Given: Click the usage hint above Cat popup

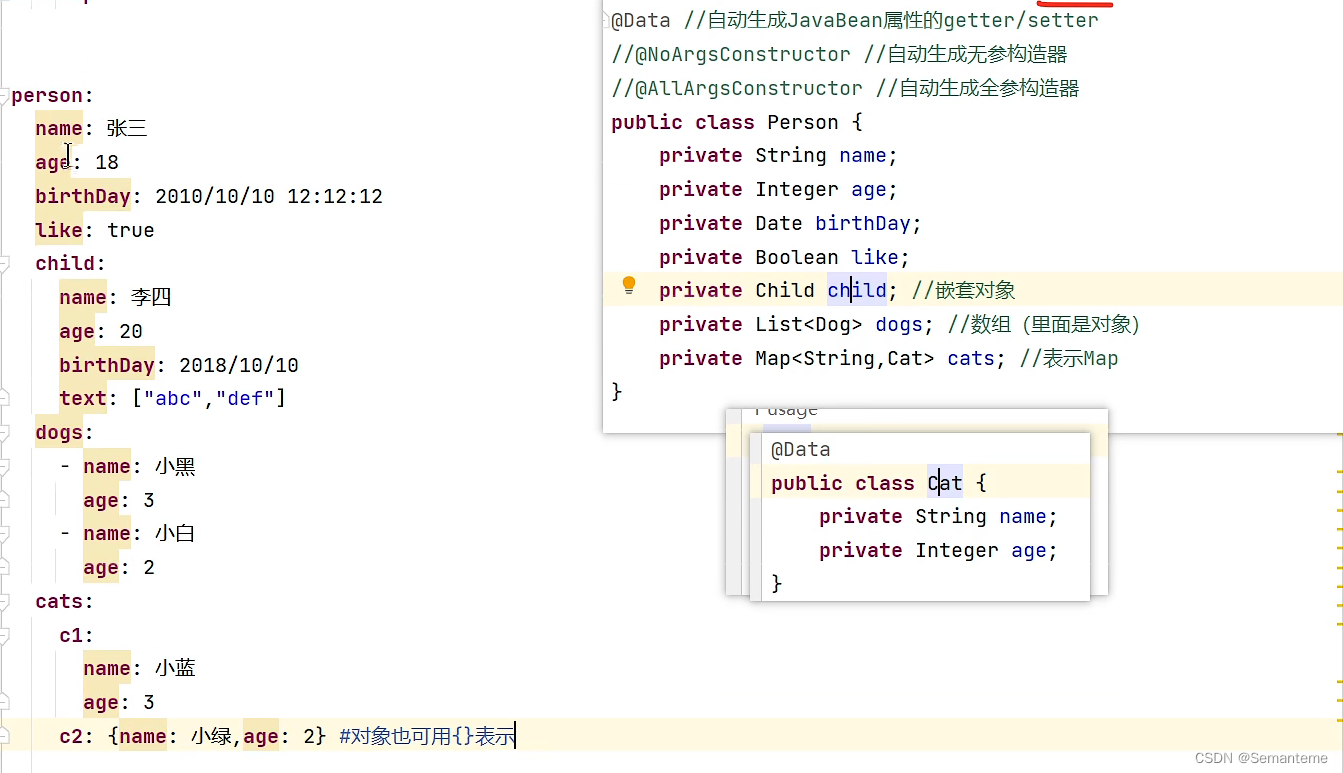Looking at the screenshot, I should pyautogui.click(x=786, y=410).
